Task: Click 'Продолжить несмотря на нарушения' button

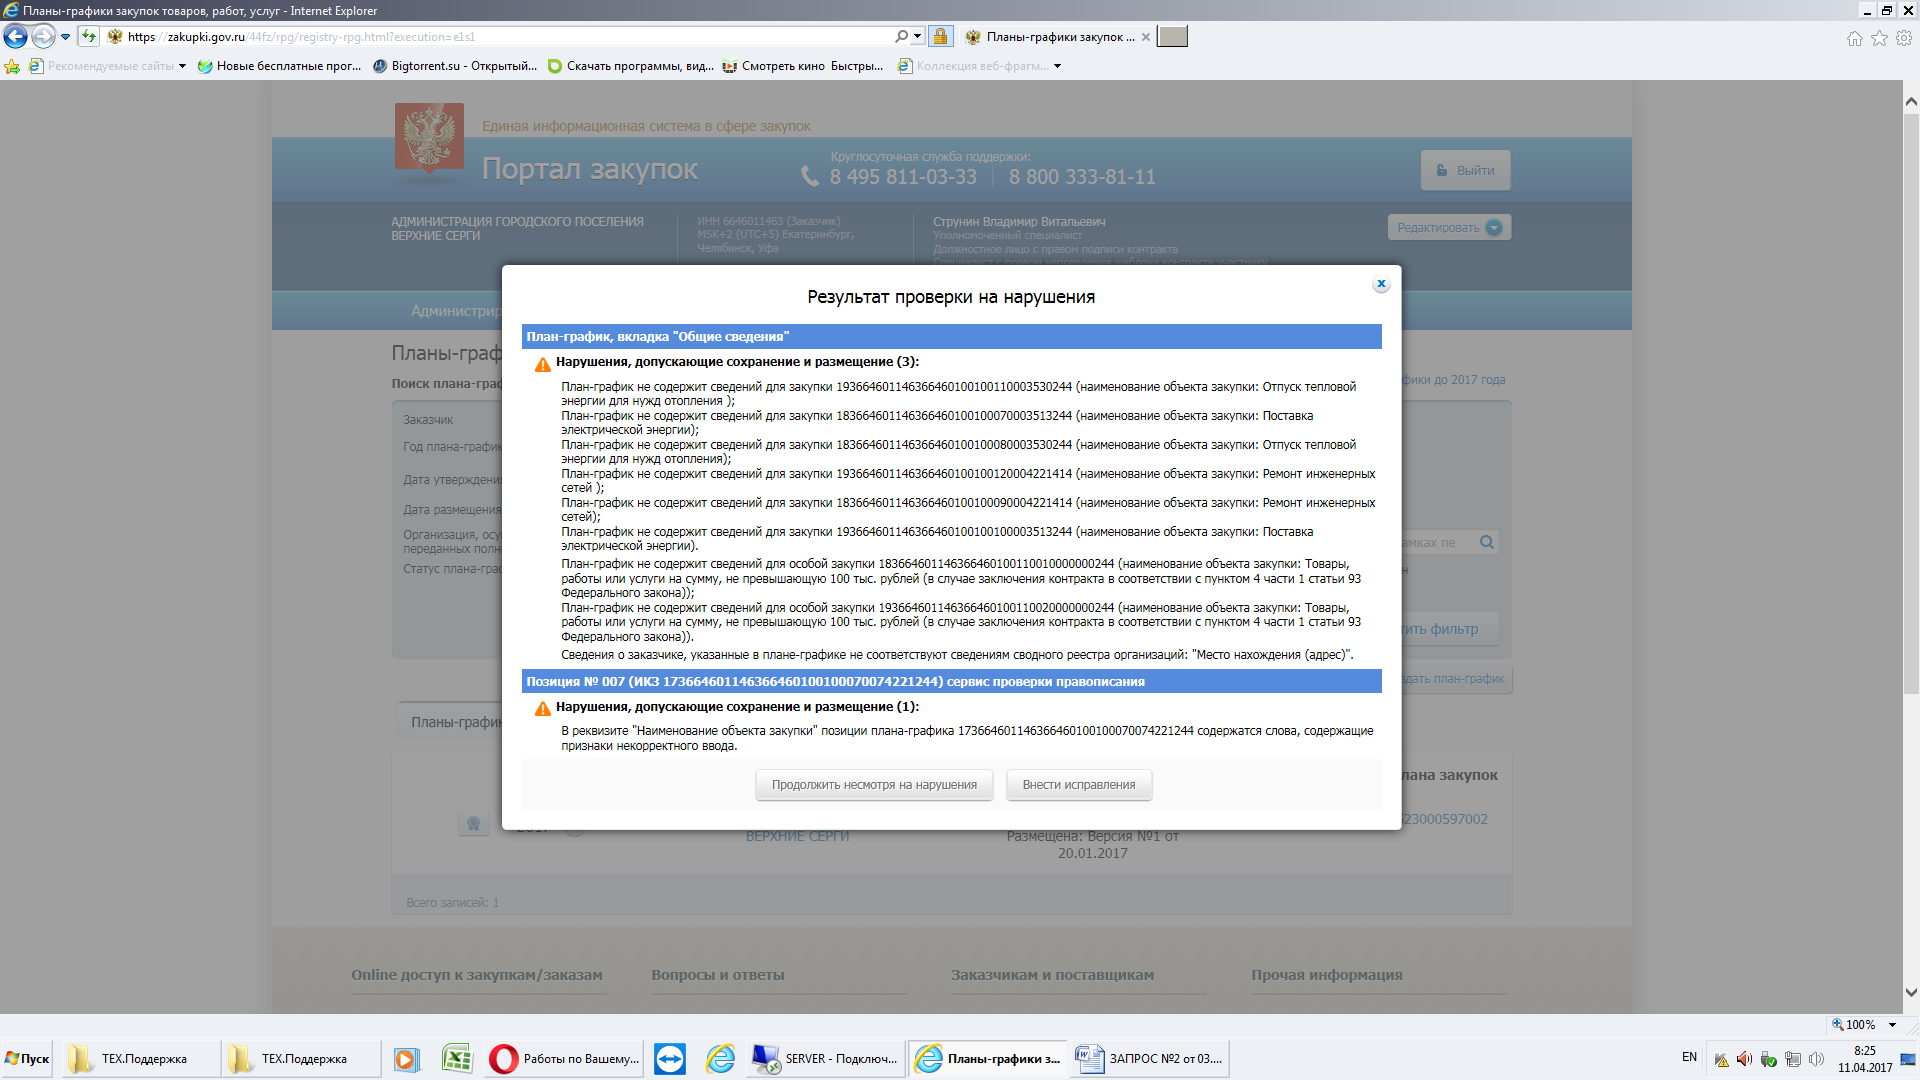Action: (x=873, y=785)
